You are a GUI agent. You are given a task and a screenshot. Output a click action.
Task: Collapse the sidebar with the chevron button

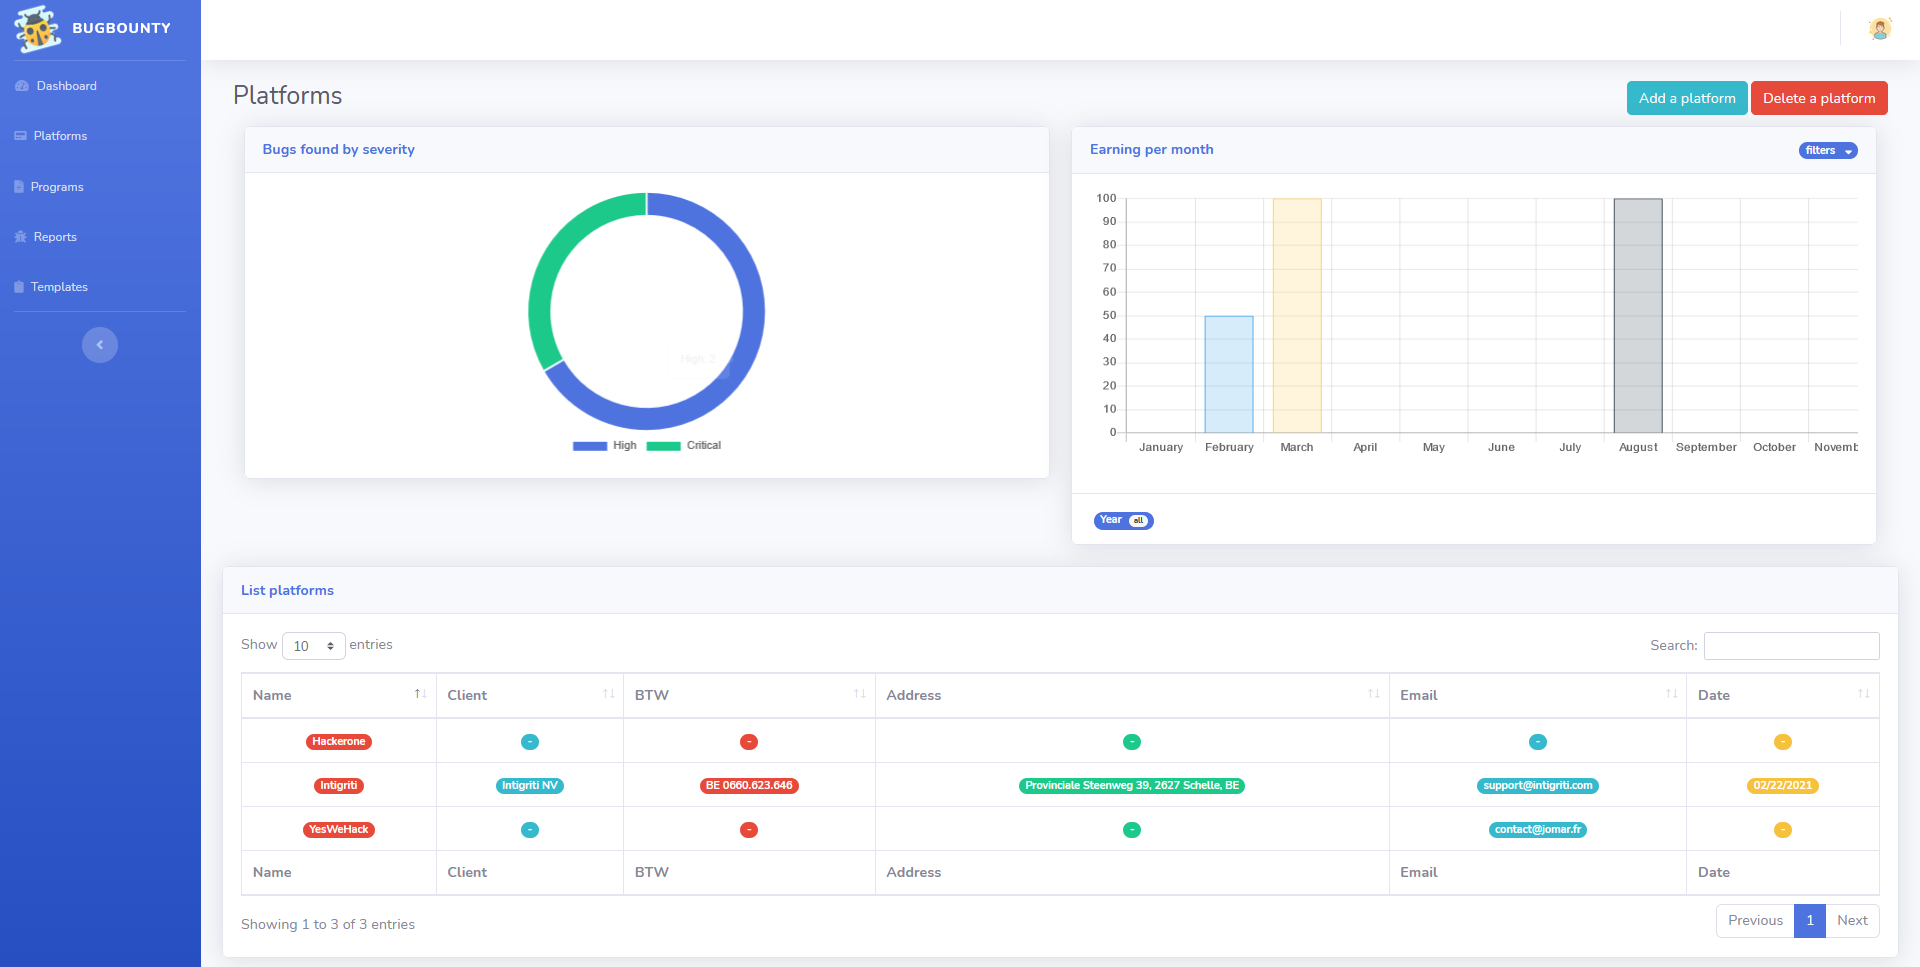coord(100,345)
